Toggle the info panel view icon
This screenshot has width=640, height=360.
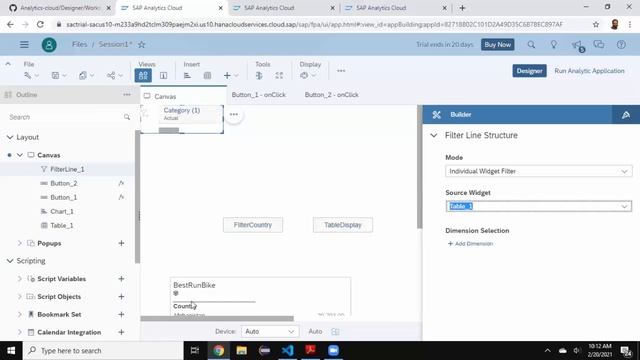(163, 76)
